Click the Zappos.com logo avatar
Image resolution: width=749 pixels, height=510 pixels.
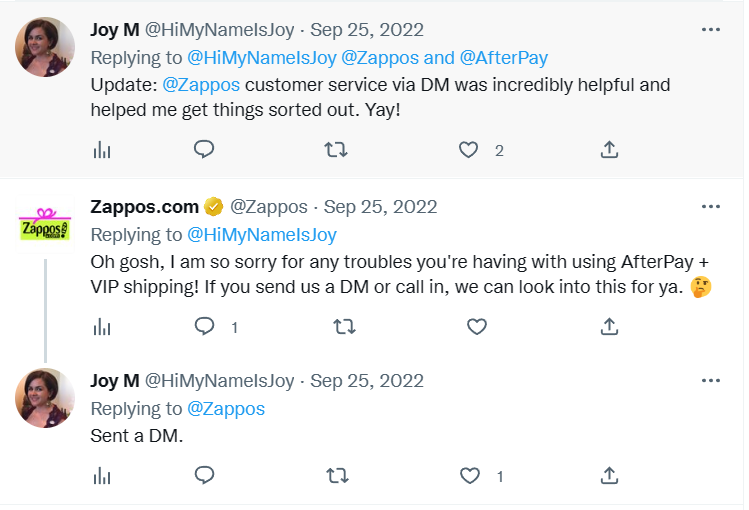(46, 224)
